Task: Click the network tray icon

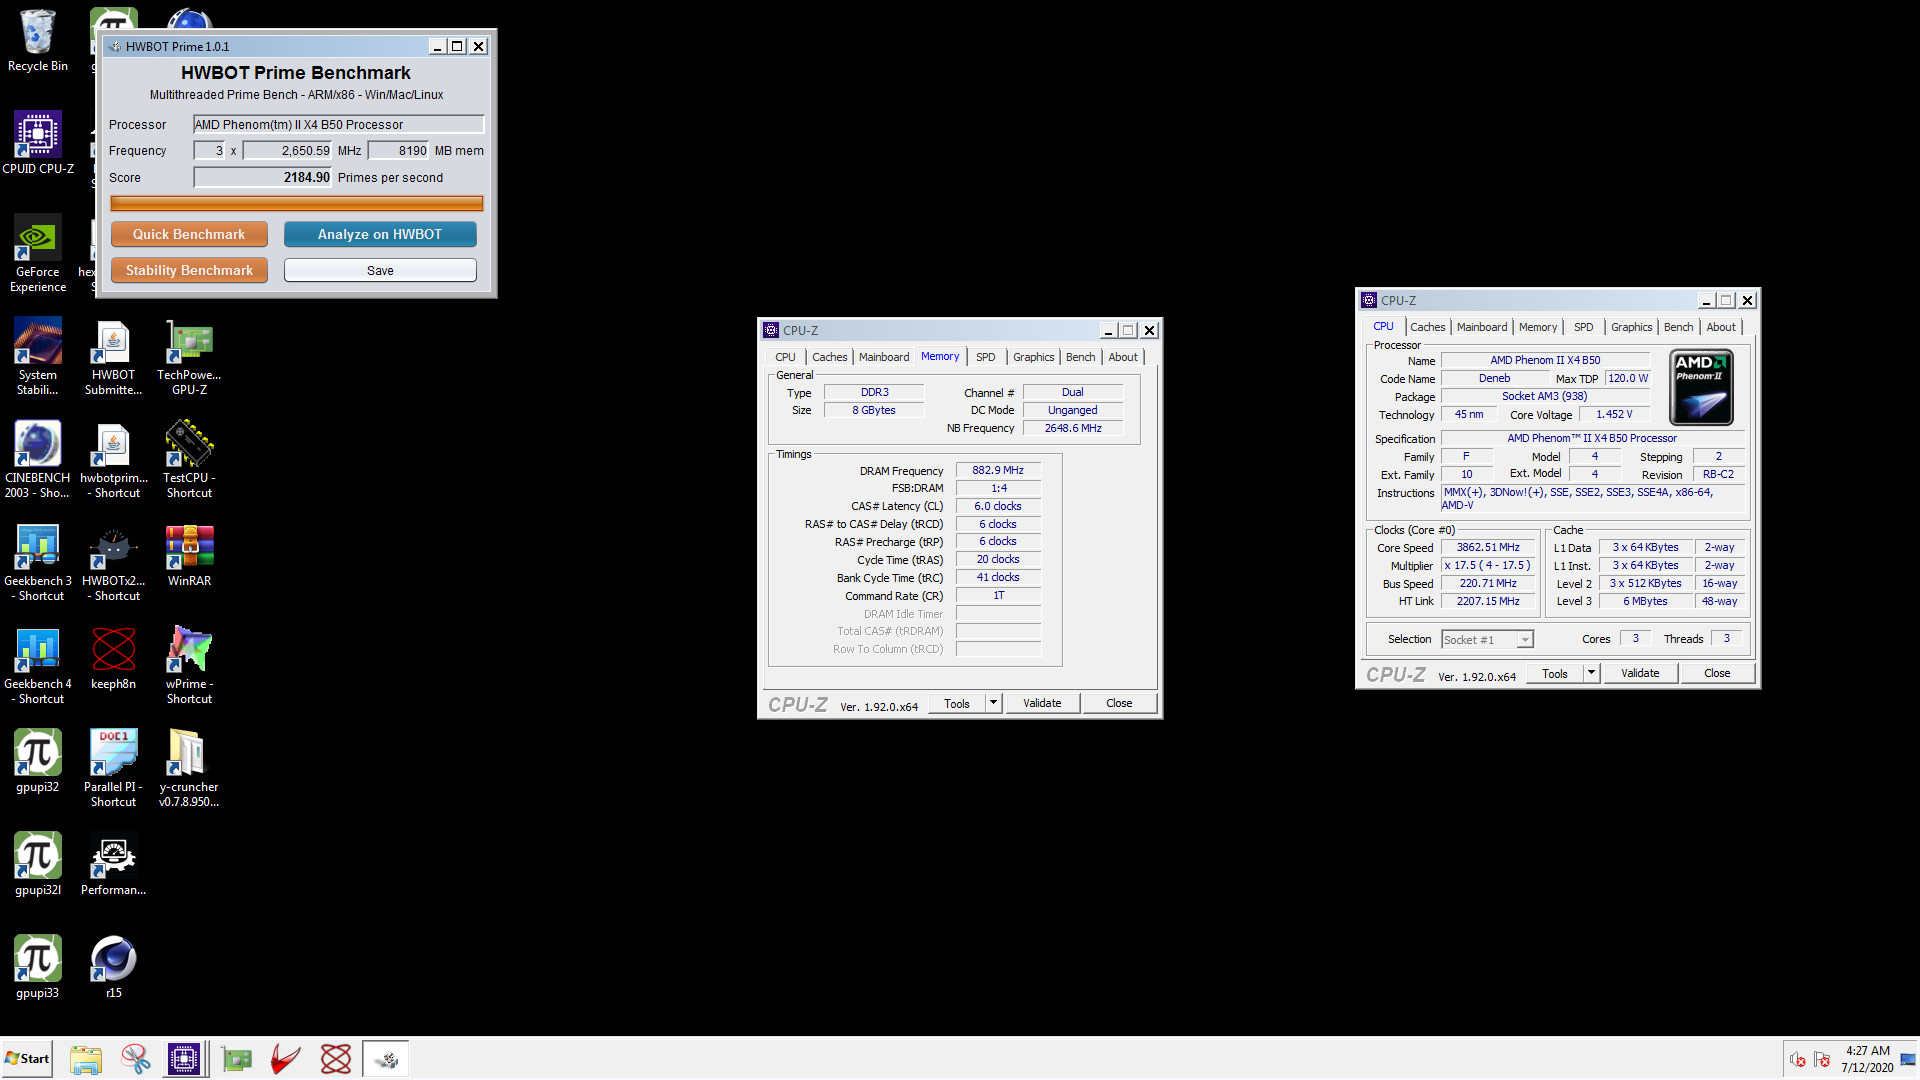Action: point(1821,1060)
